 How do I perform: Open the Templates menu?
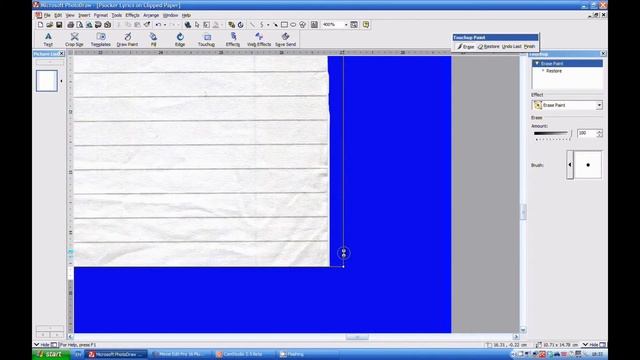pyautogui.click(x=100, y=40)
